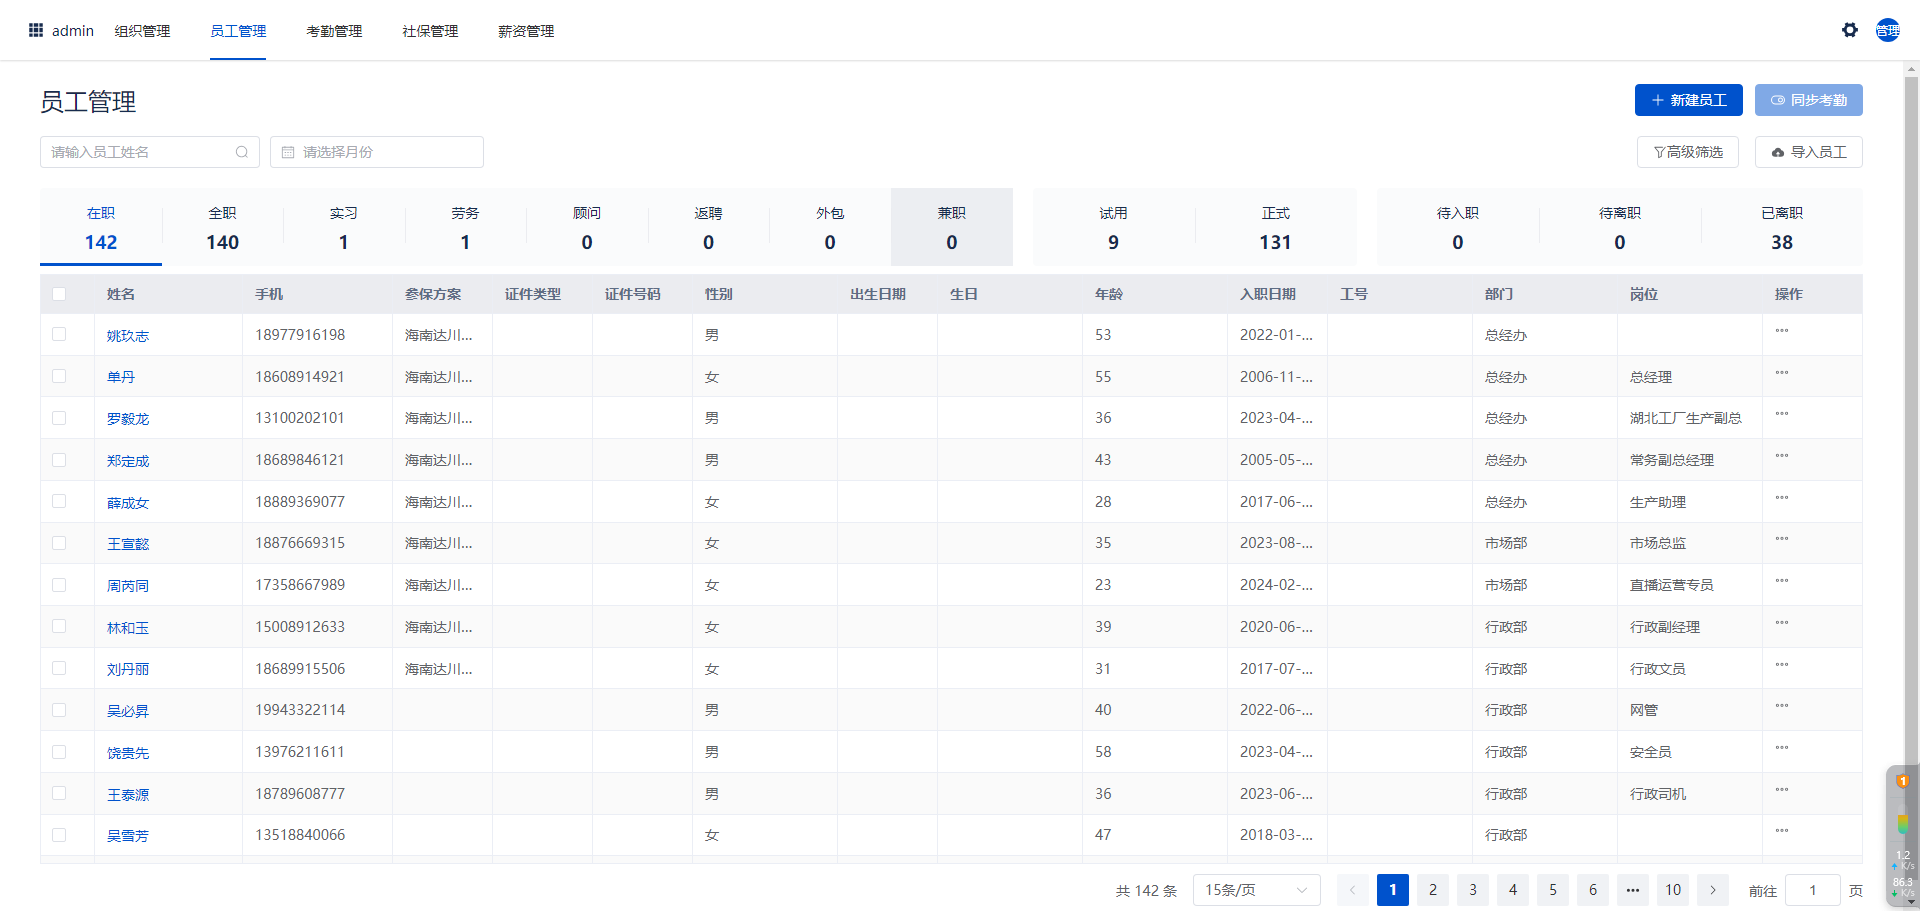1920x911 pixels.
Task: Toggle the select-all checkbox in table header
Action: click(59, 294)
